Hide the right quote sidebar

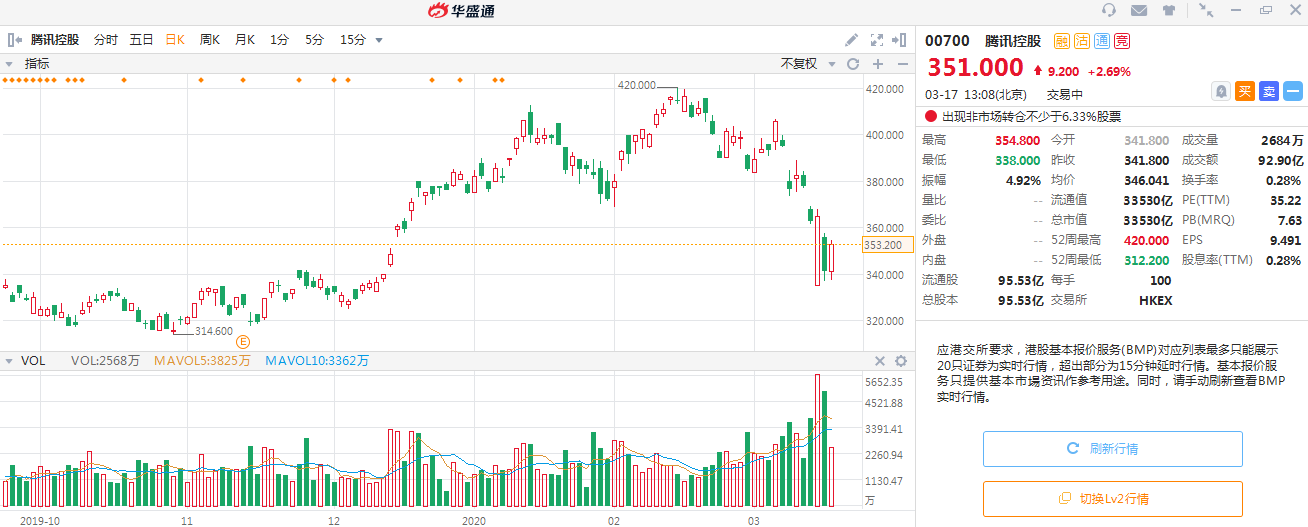point(901,40)
